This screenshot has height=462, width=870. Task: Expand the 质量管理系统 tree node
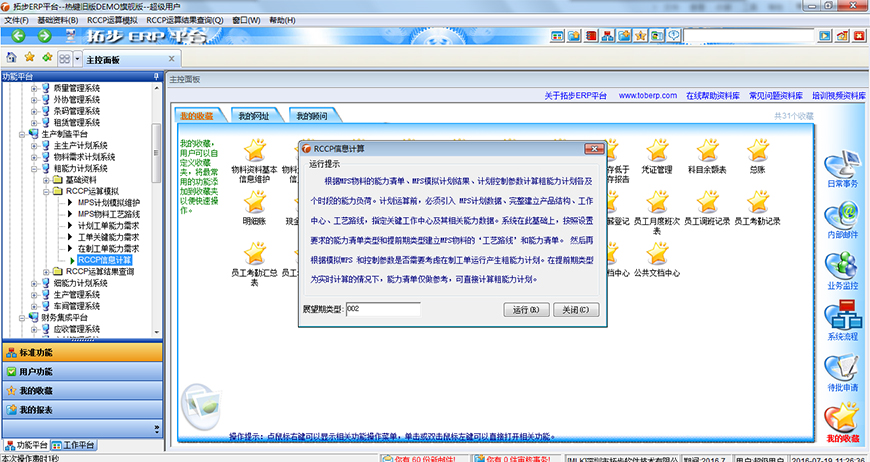33,88
